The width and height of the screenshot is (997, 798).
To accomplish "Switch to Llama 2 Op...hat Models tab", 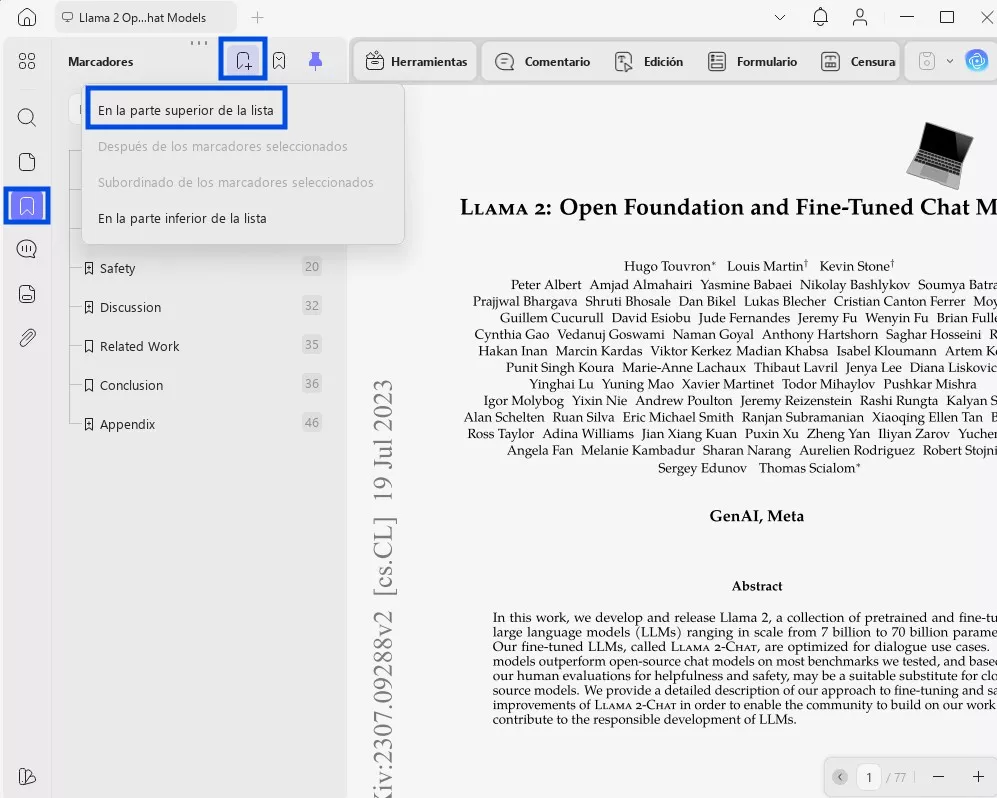I will pyautogui.click(x=146, y=17).
